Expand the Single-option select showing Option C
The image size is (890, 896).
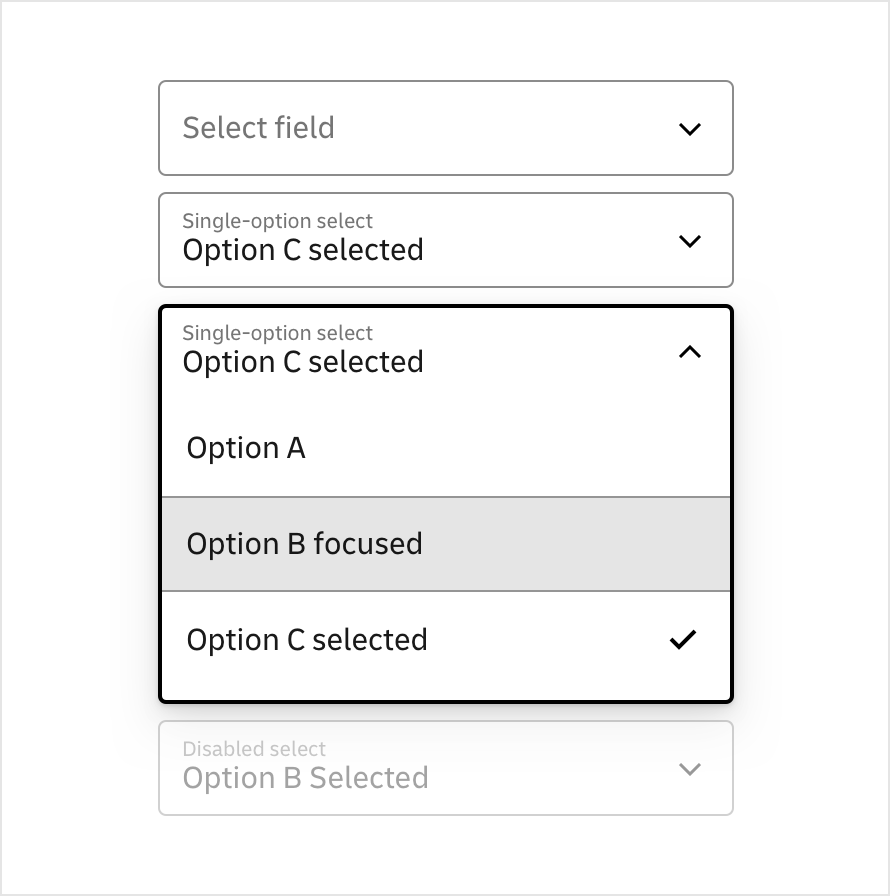[x=445, y=240]
